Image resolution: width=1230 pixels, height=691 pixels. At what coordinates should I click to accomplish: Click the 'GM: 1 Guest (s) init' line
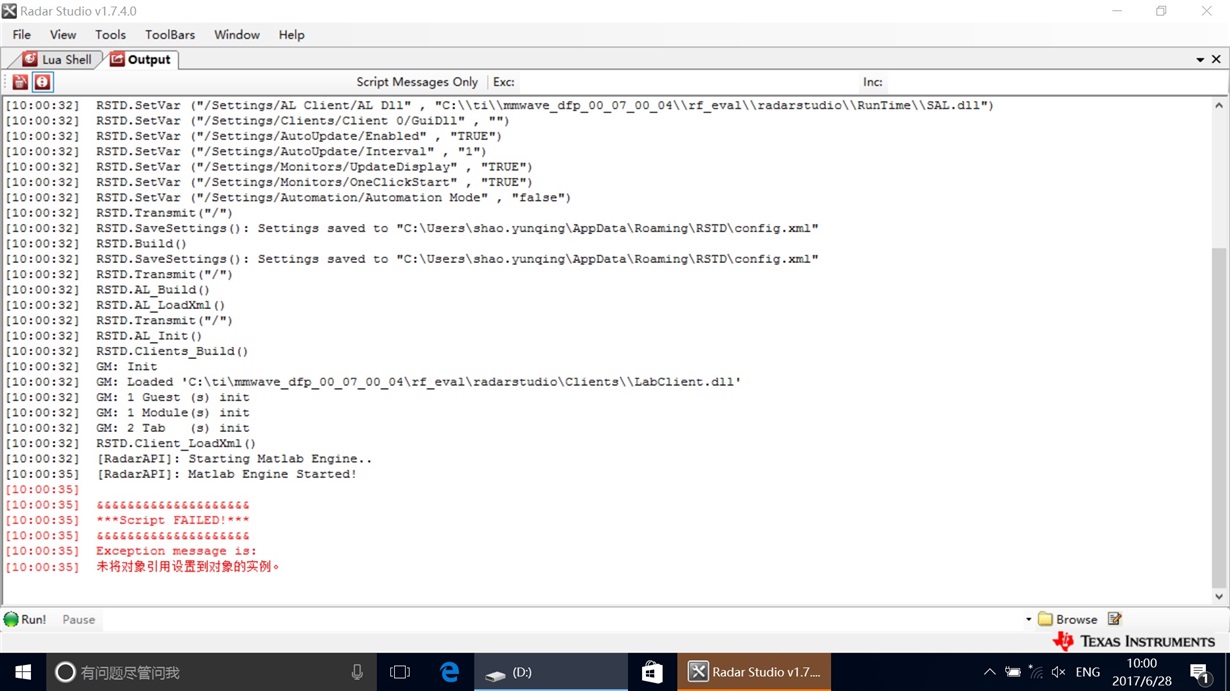click(x=172, y=397)
